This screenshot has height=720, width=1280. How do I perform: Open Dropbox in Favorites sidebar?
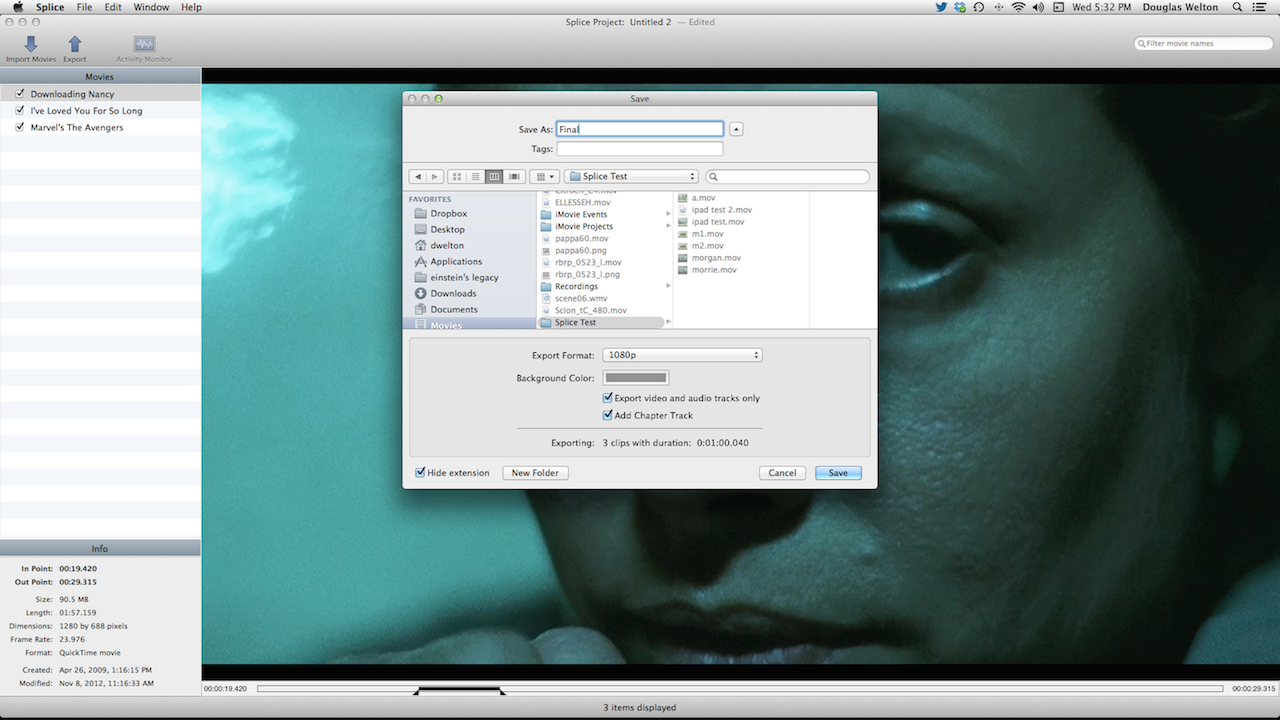[x=448, y=213]
